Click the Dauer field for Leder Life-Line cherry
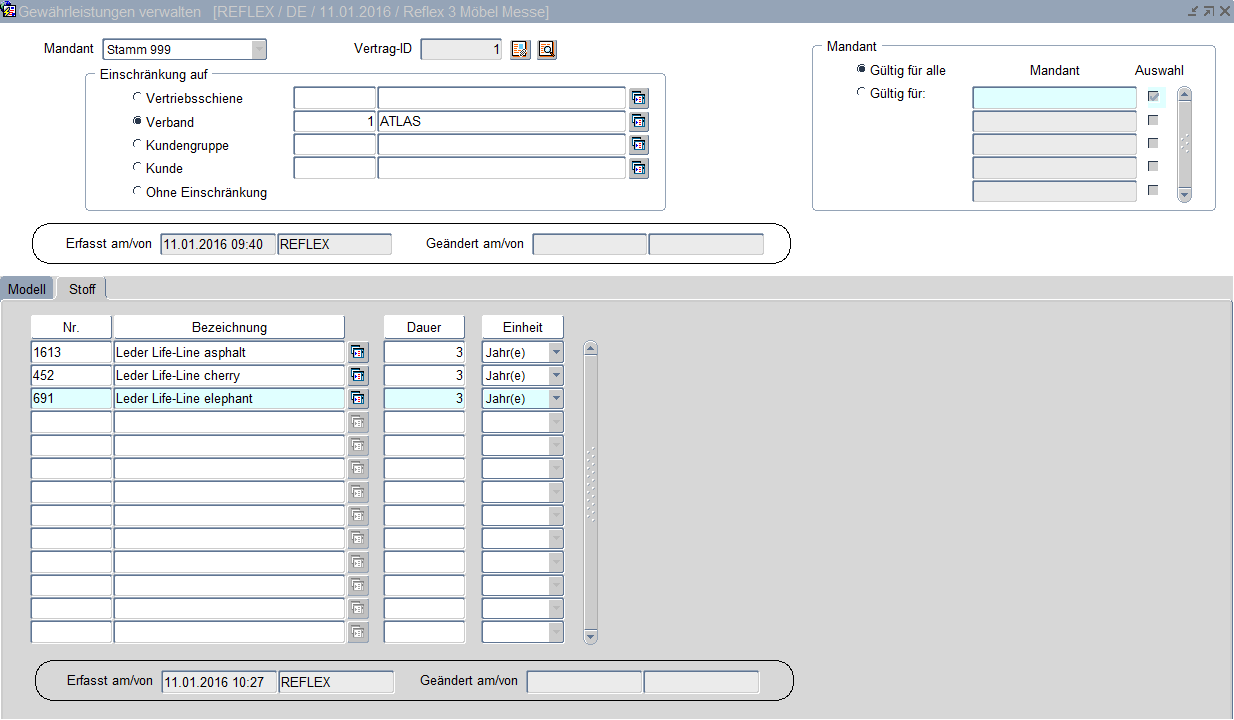This screenshot has height=720, width=1234. click(424, 375)
